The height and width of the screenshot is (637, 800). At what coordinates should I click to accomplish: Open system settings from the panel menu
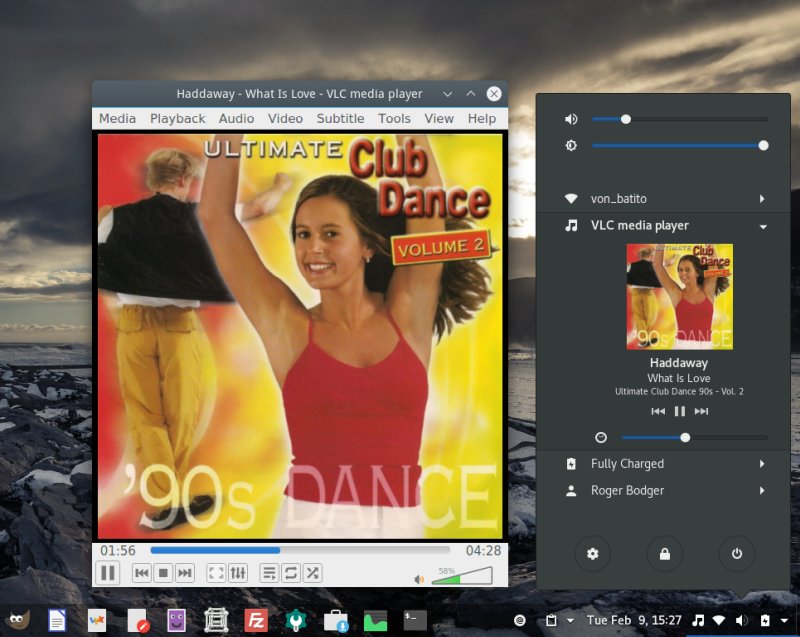592,553
